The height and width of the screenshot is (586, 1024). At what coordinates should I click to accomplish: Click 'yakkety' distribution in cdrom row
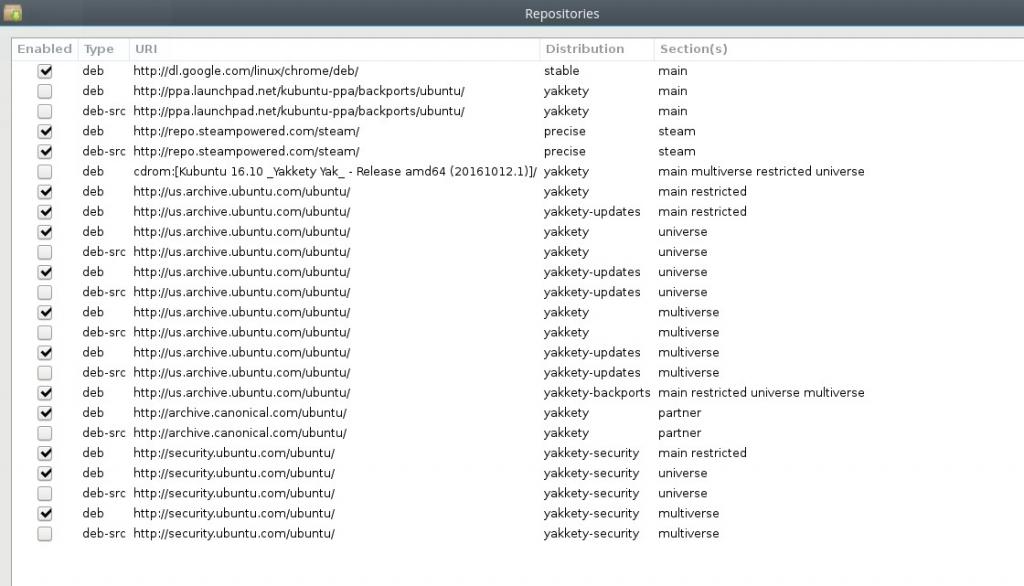pyautogui.click(x=566, y=172)
